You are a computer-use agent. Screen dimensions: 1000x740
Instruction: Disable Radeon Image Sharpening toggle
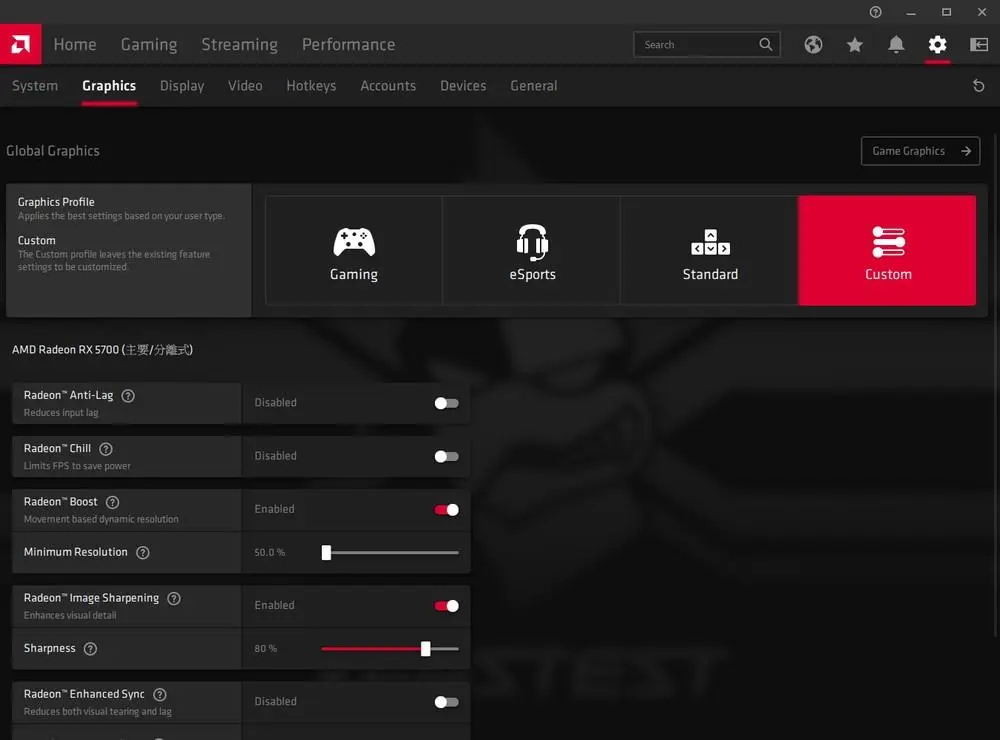pos(446,606)
